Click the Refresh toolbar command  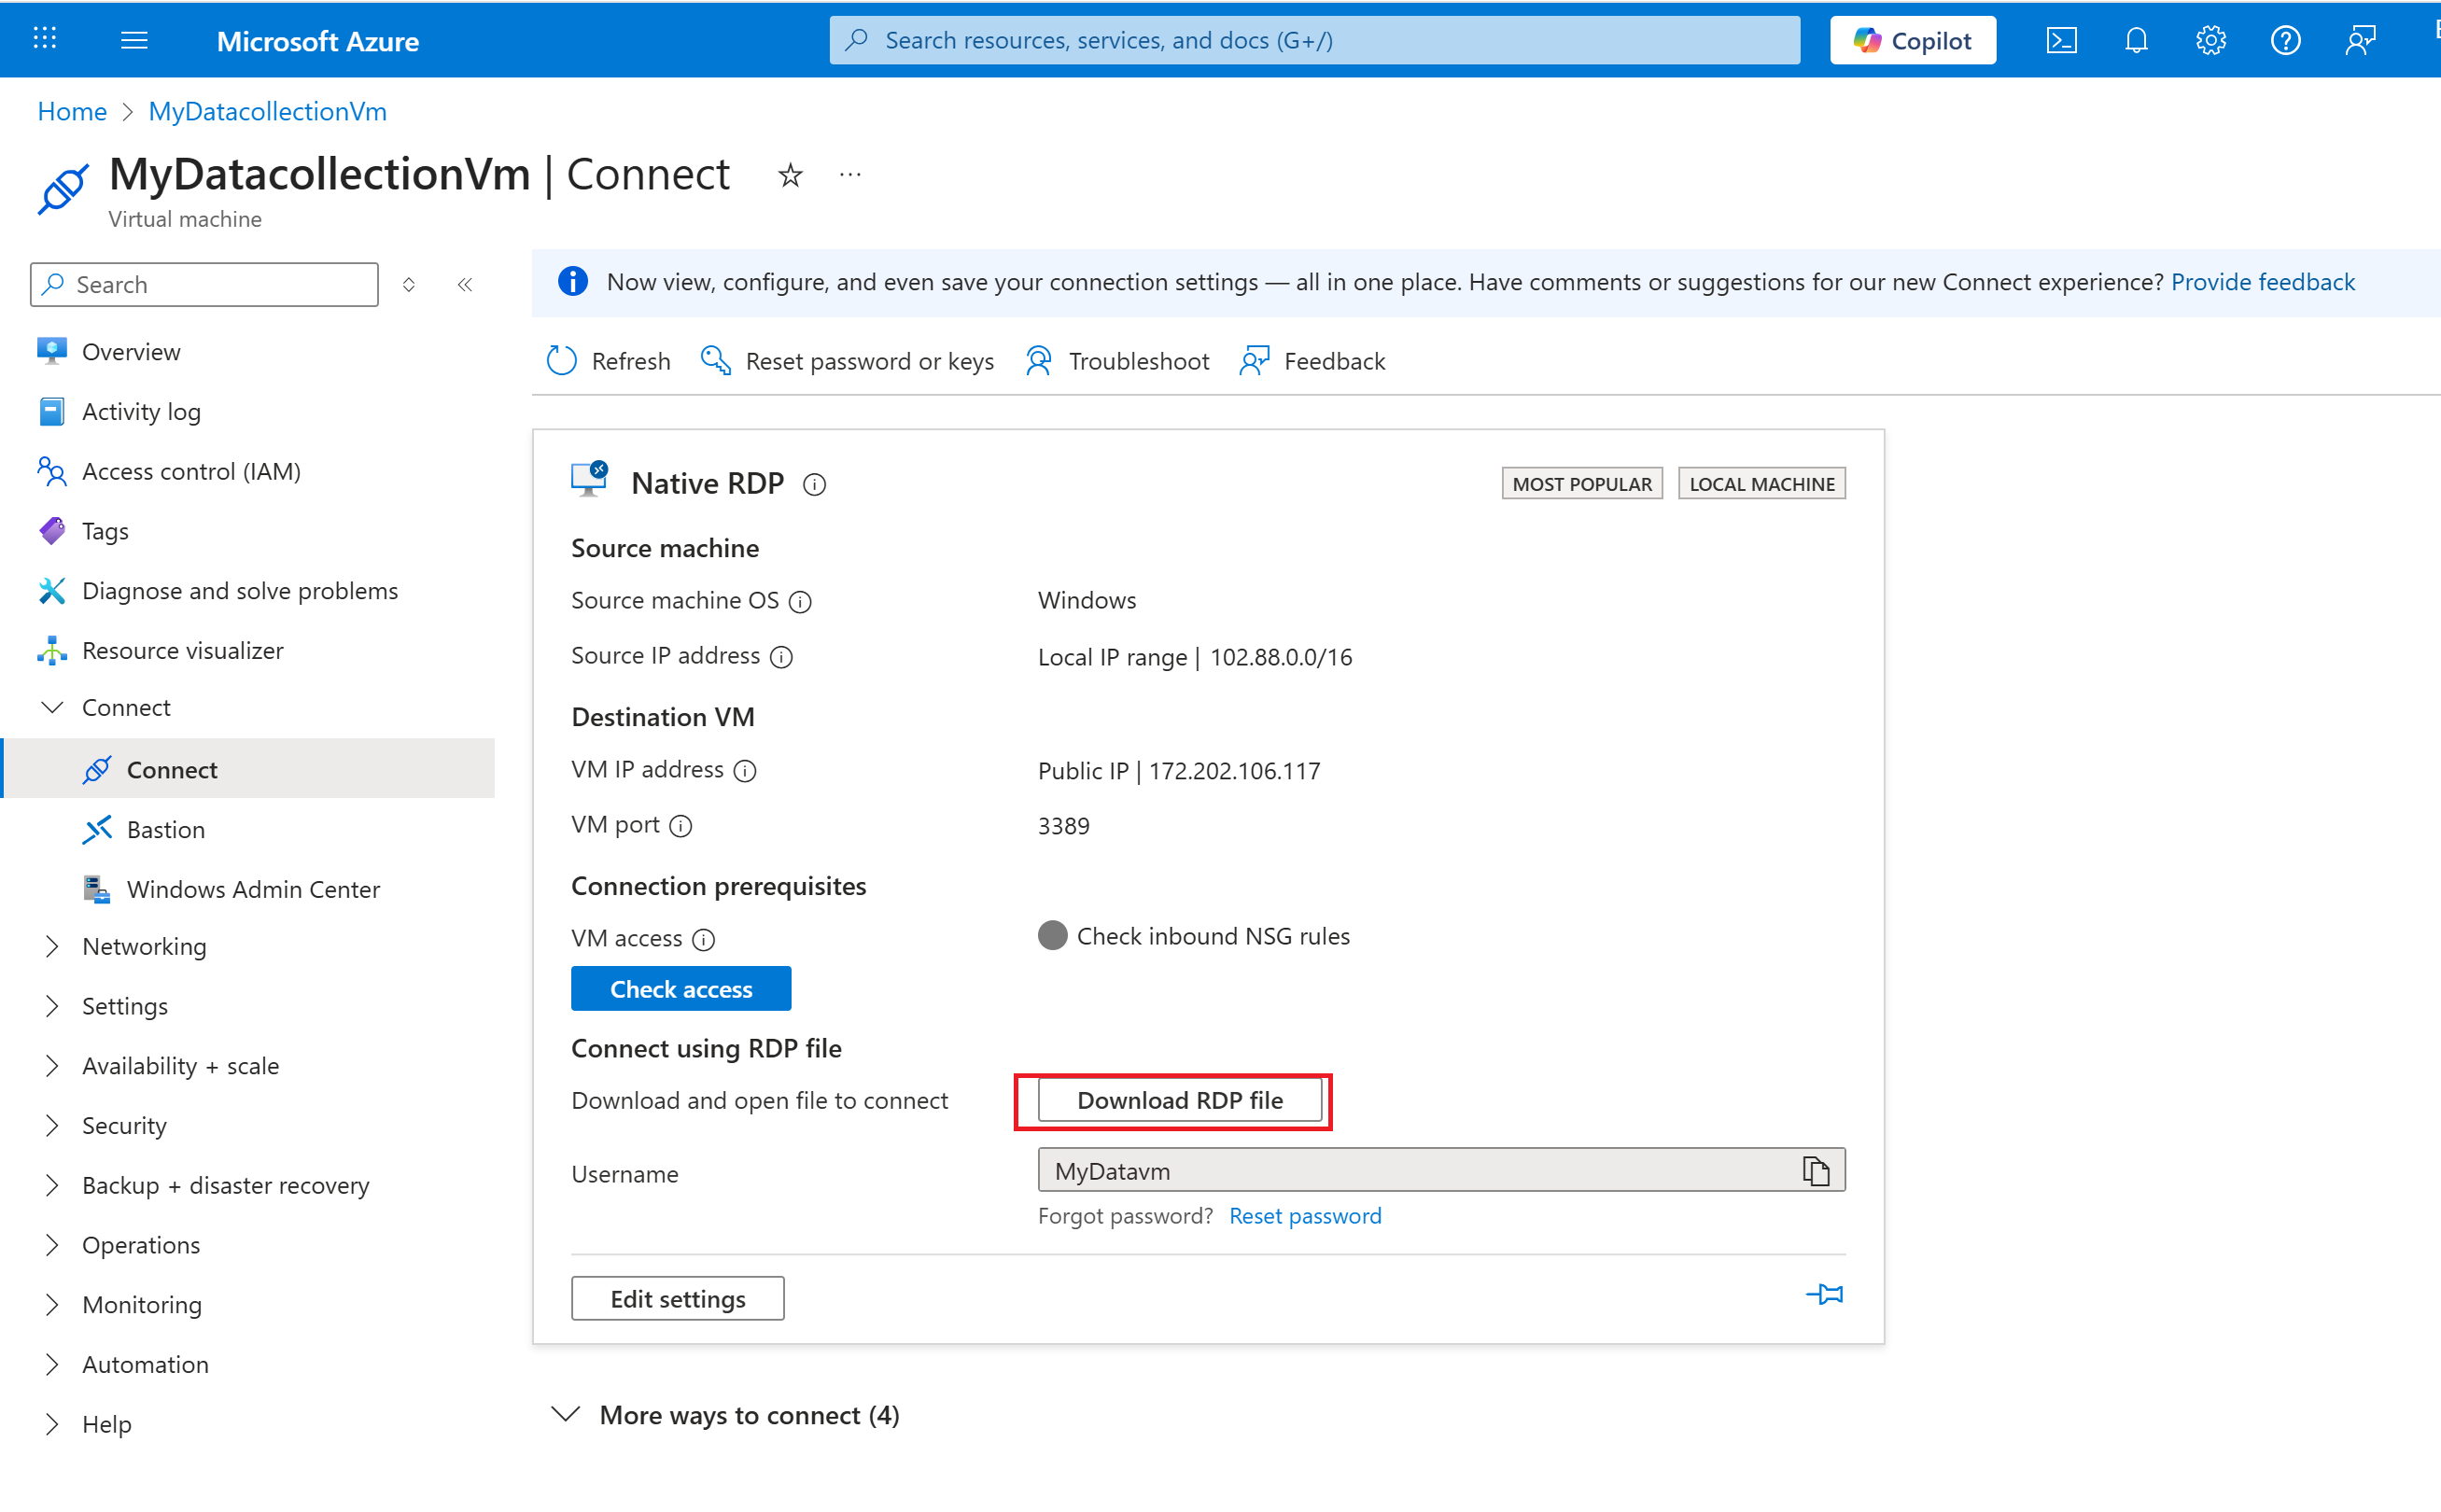(609, 361)
